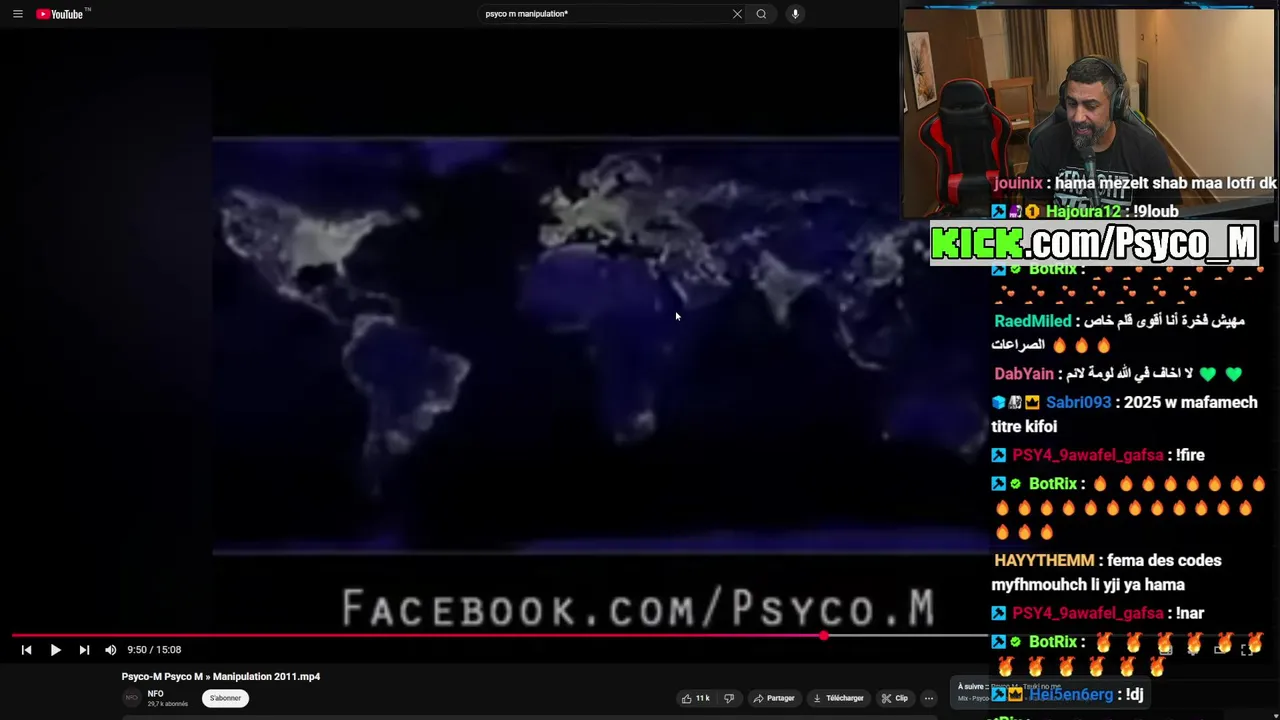Click message '2025 w mafamech titre kifoi'

click(x=1124, y=414)
